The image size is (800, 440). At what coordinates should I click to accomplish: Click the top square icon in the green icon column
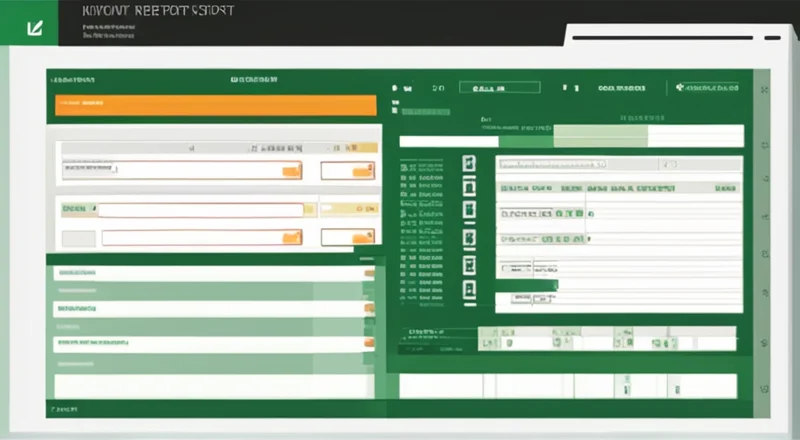(469, 164)
